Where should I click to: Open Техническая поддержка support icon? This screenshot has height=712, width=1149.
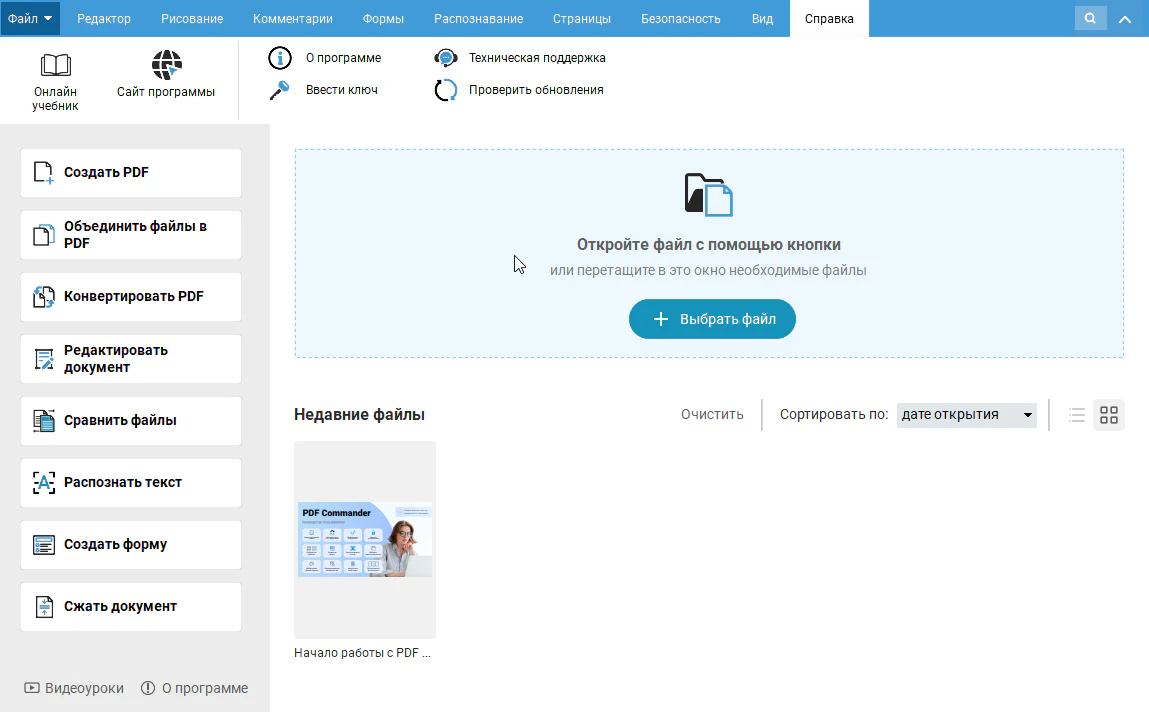(445, 58)
